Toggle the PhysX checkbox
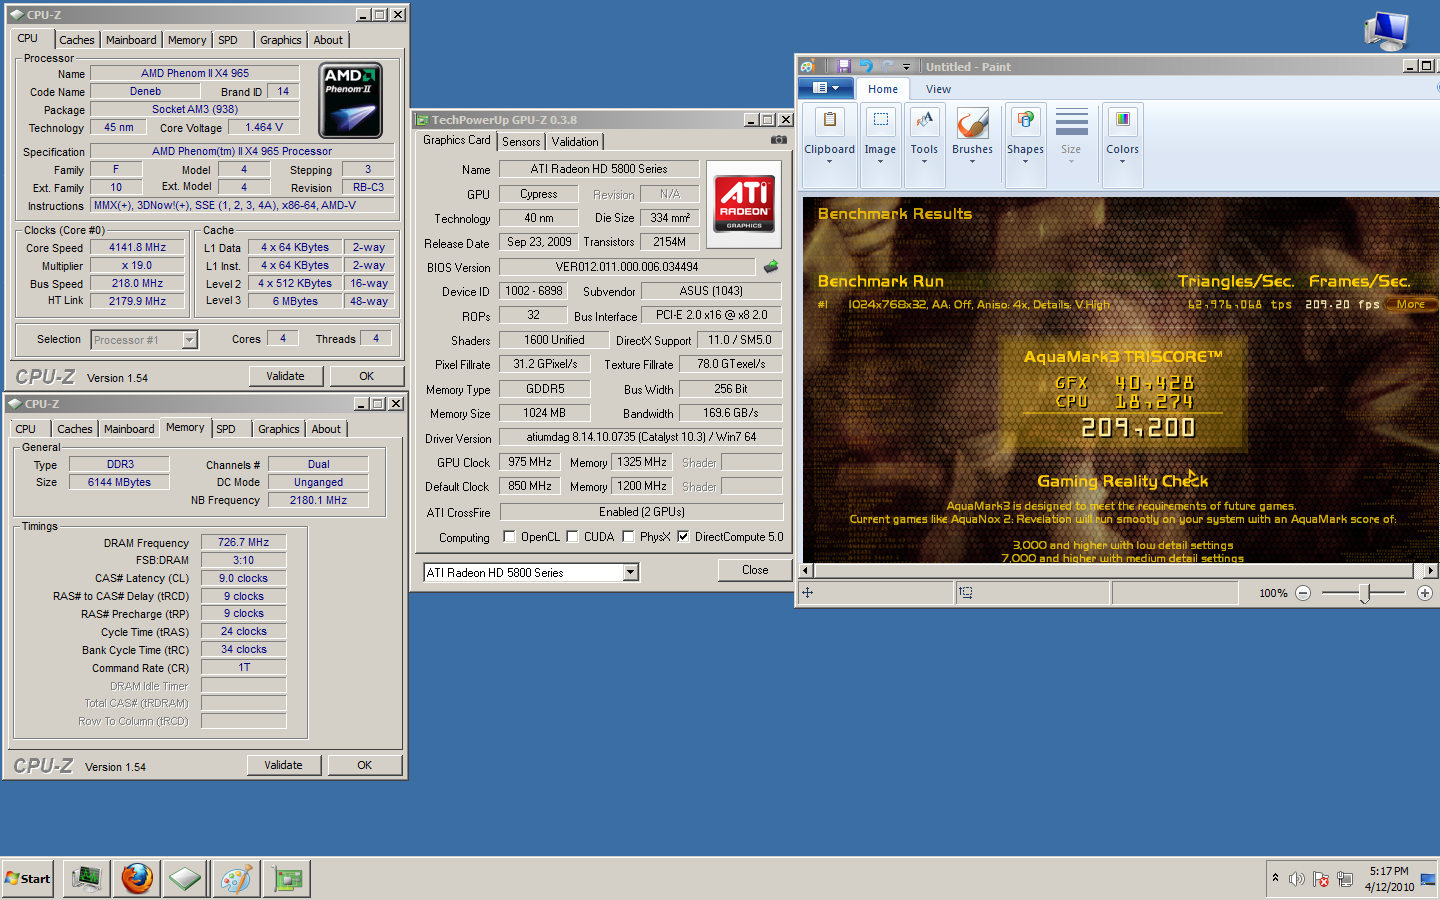 pos(628,537)
